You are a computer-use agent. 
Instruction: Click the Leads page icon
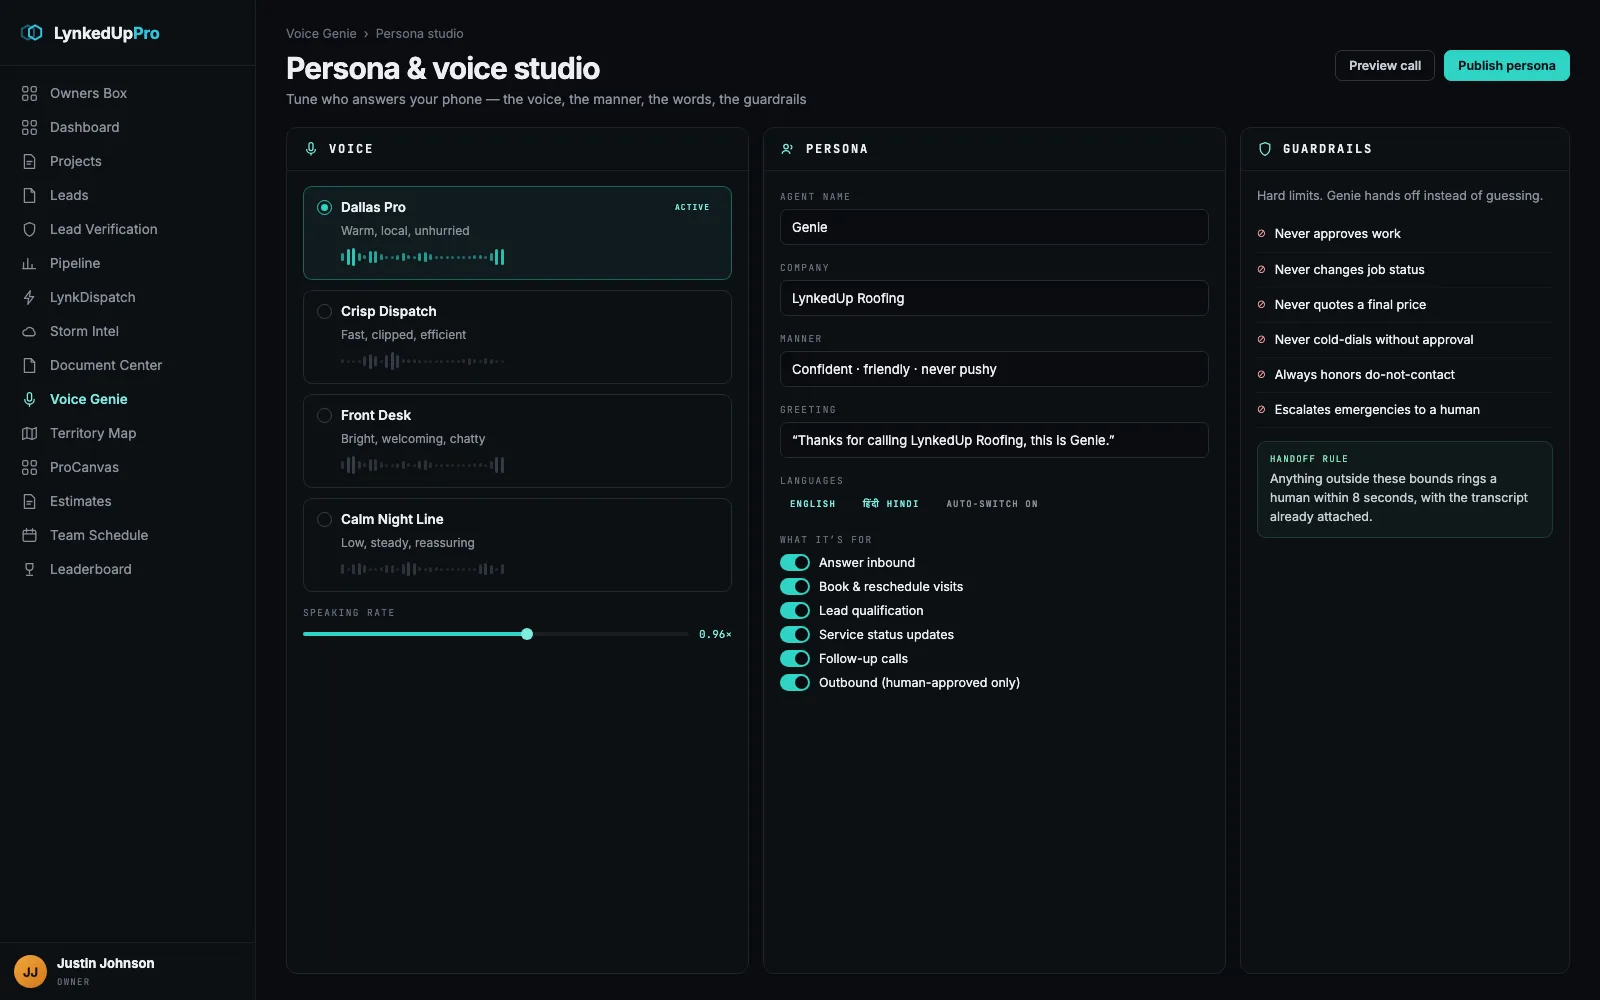pyautogui.click(x=29, y=195)
